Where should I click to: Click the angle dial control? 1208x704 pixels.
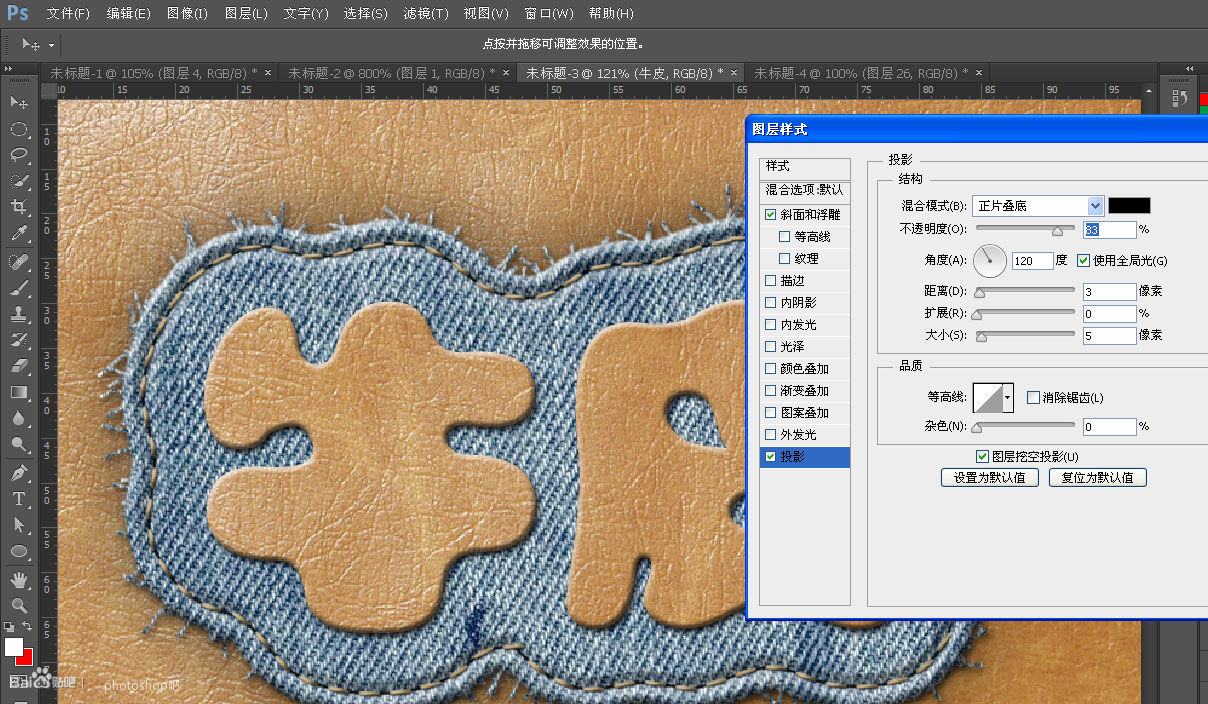coord(990,261)
